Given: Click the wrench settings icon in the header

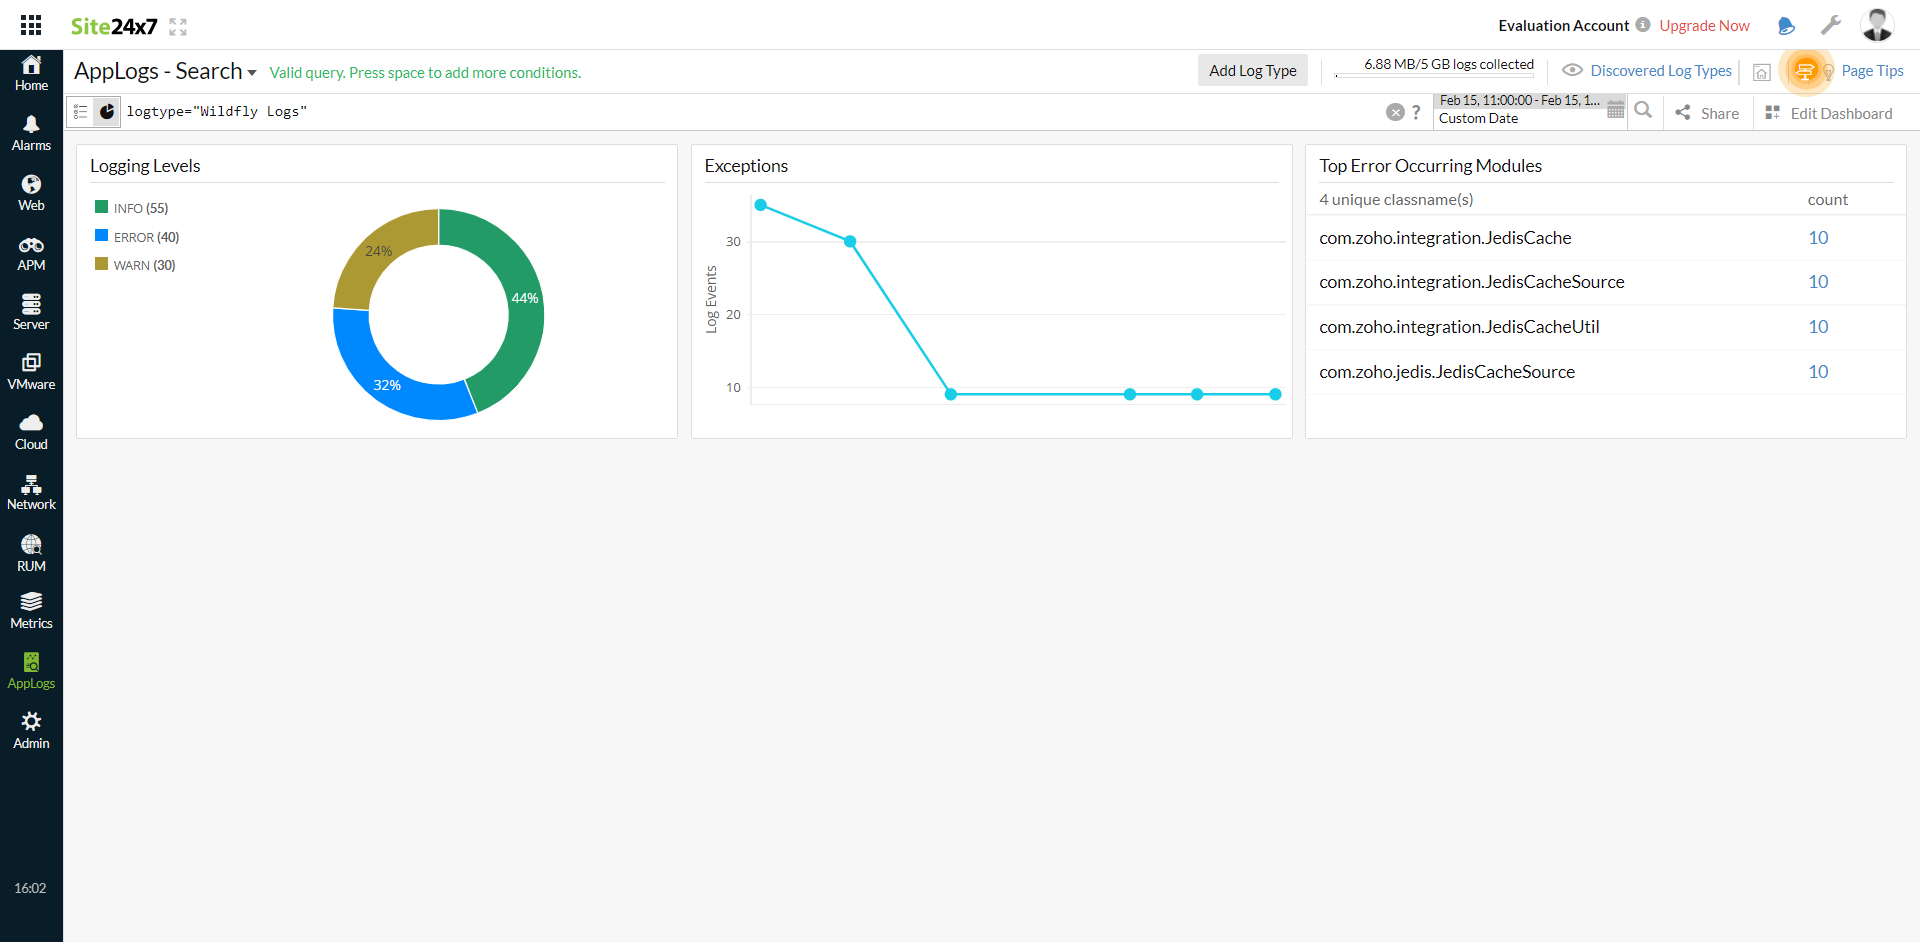Looking at the screenshot, I should [x=1831, y=25].
